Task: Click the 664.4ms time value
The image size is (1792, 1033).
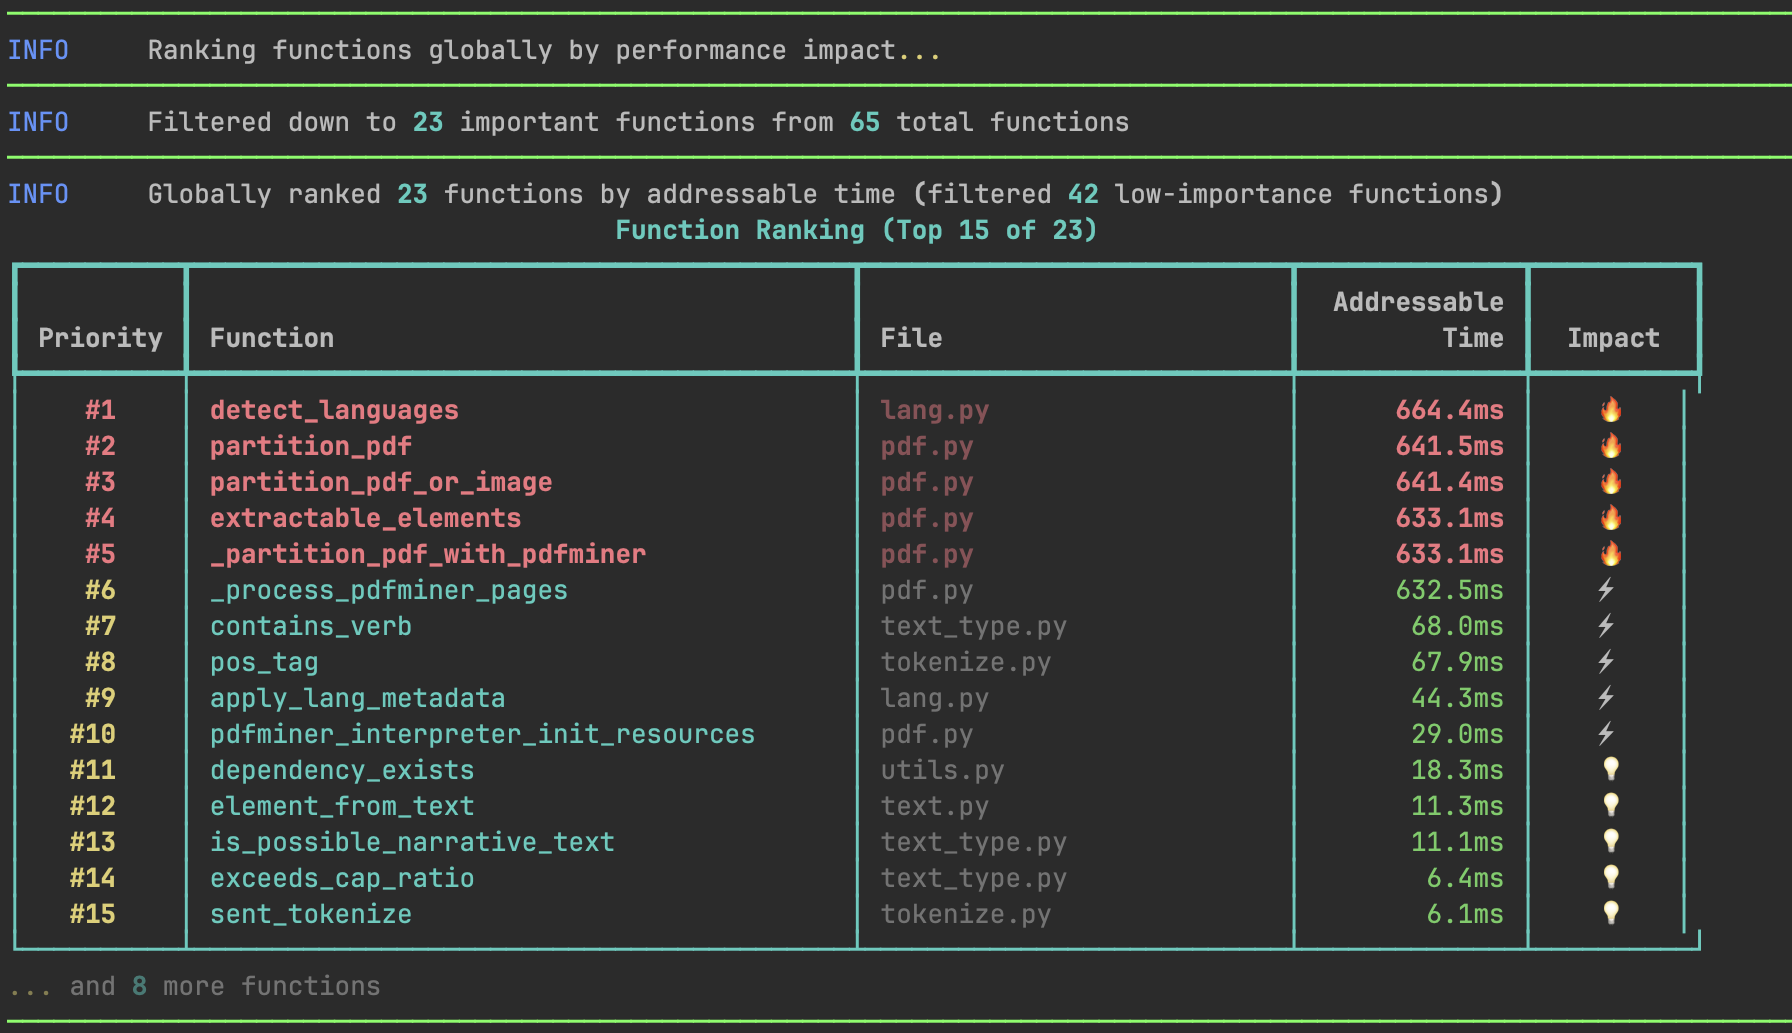Action: (x=1449, y=410)
